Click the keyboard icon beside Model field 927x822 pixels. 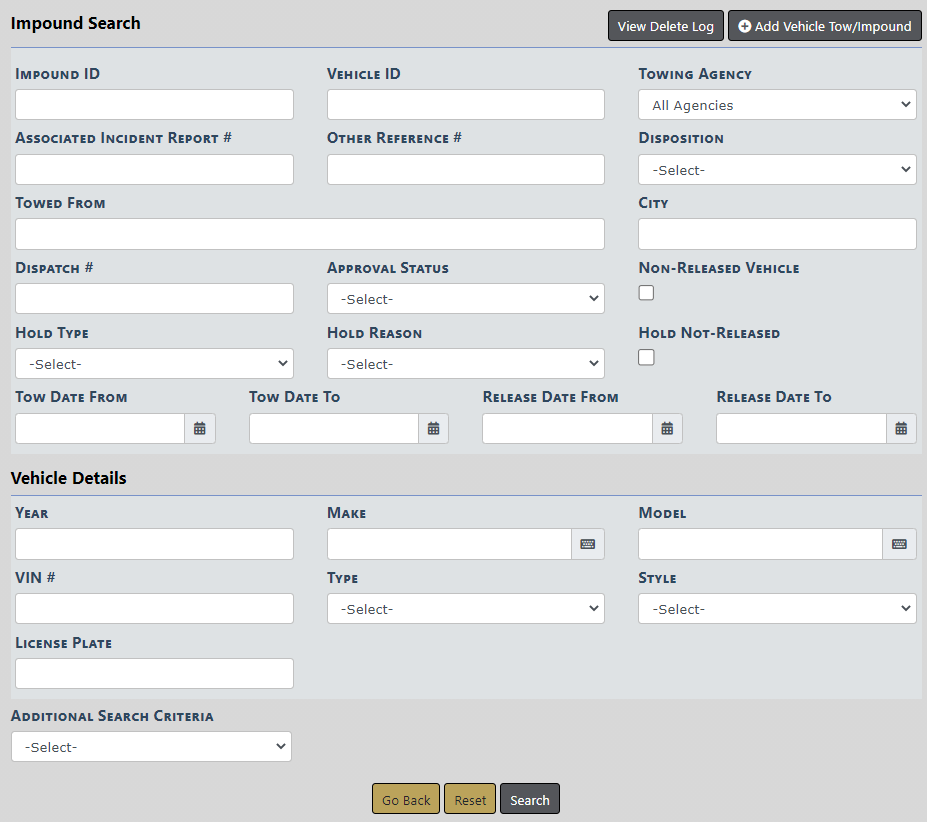coord(900,544)
